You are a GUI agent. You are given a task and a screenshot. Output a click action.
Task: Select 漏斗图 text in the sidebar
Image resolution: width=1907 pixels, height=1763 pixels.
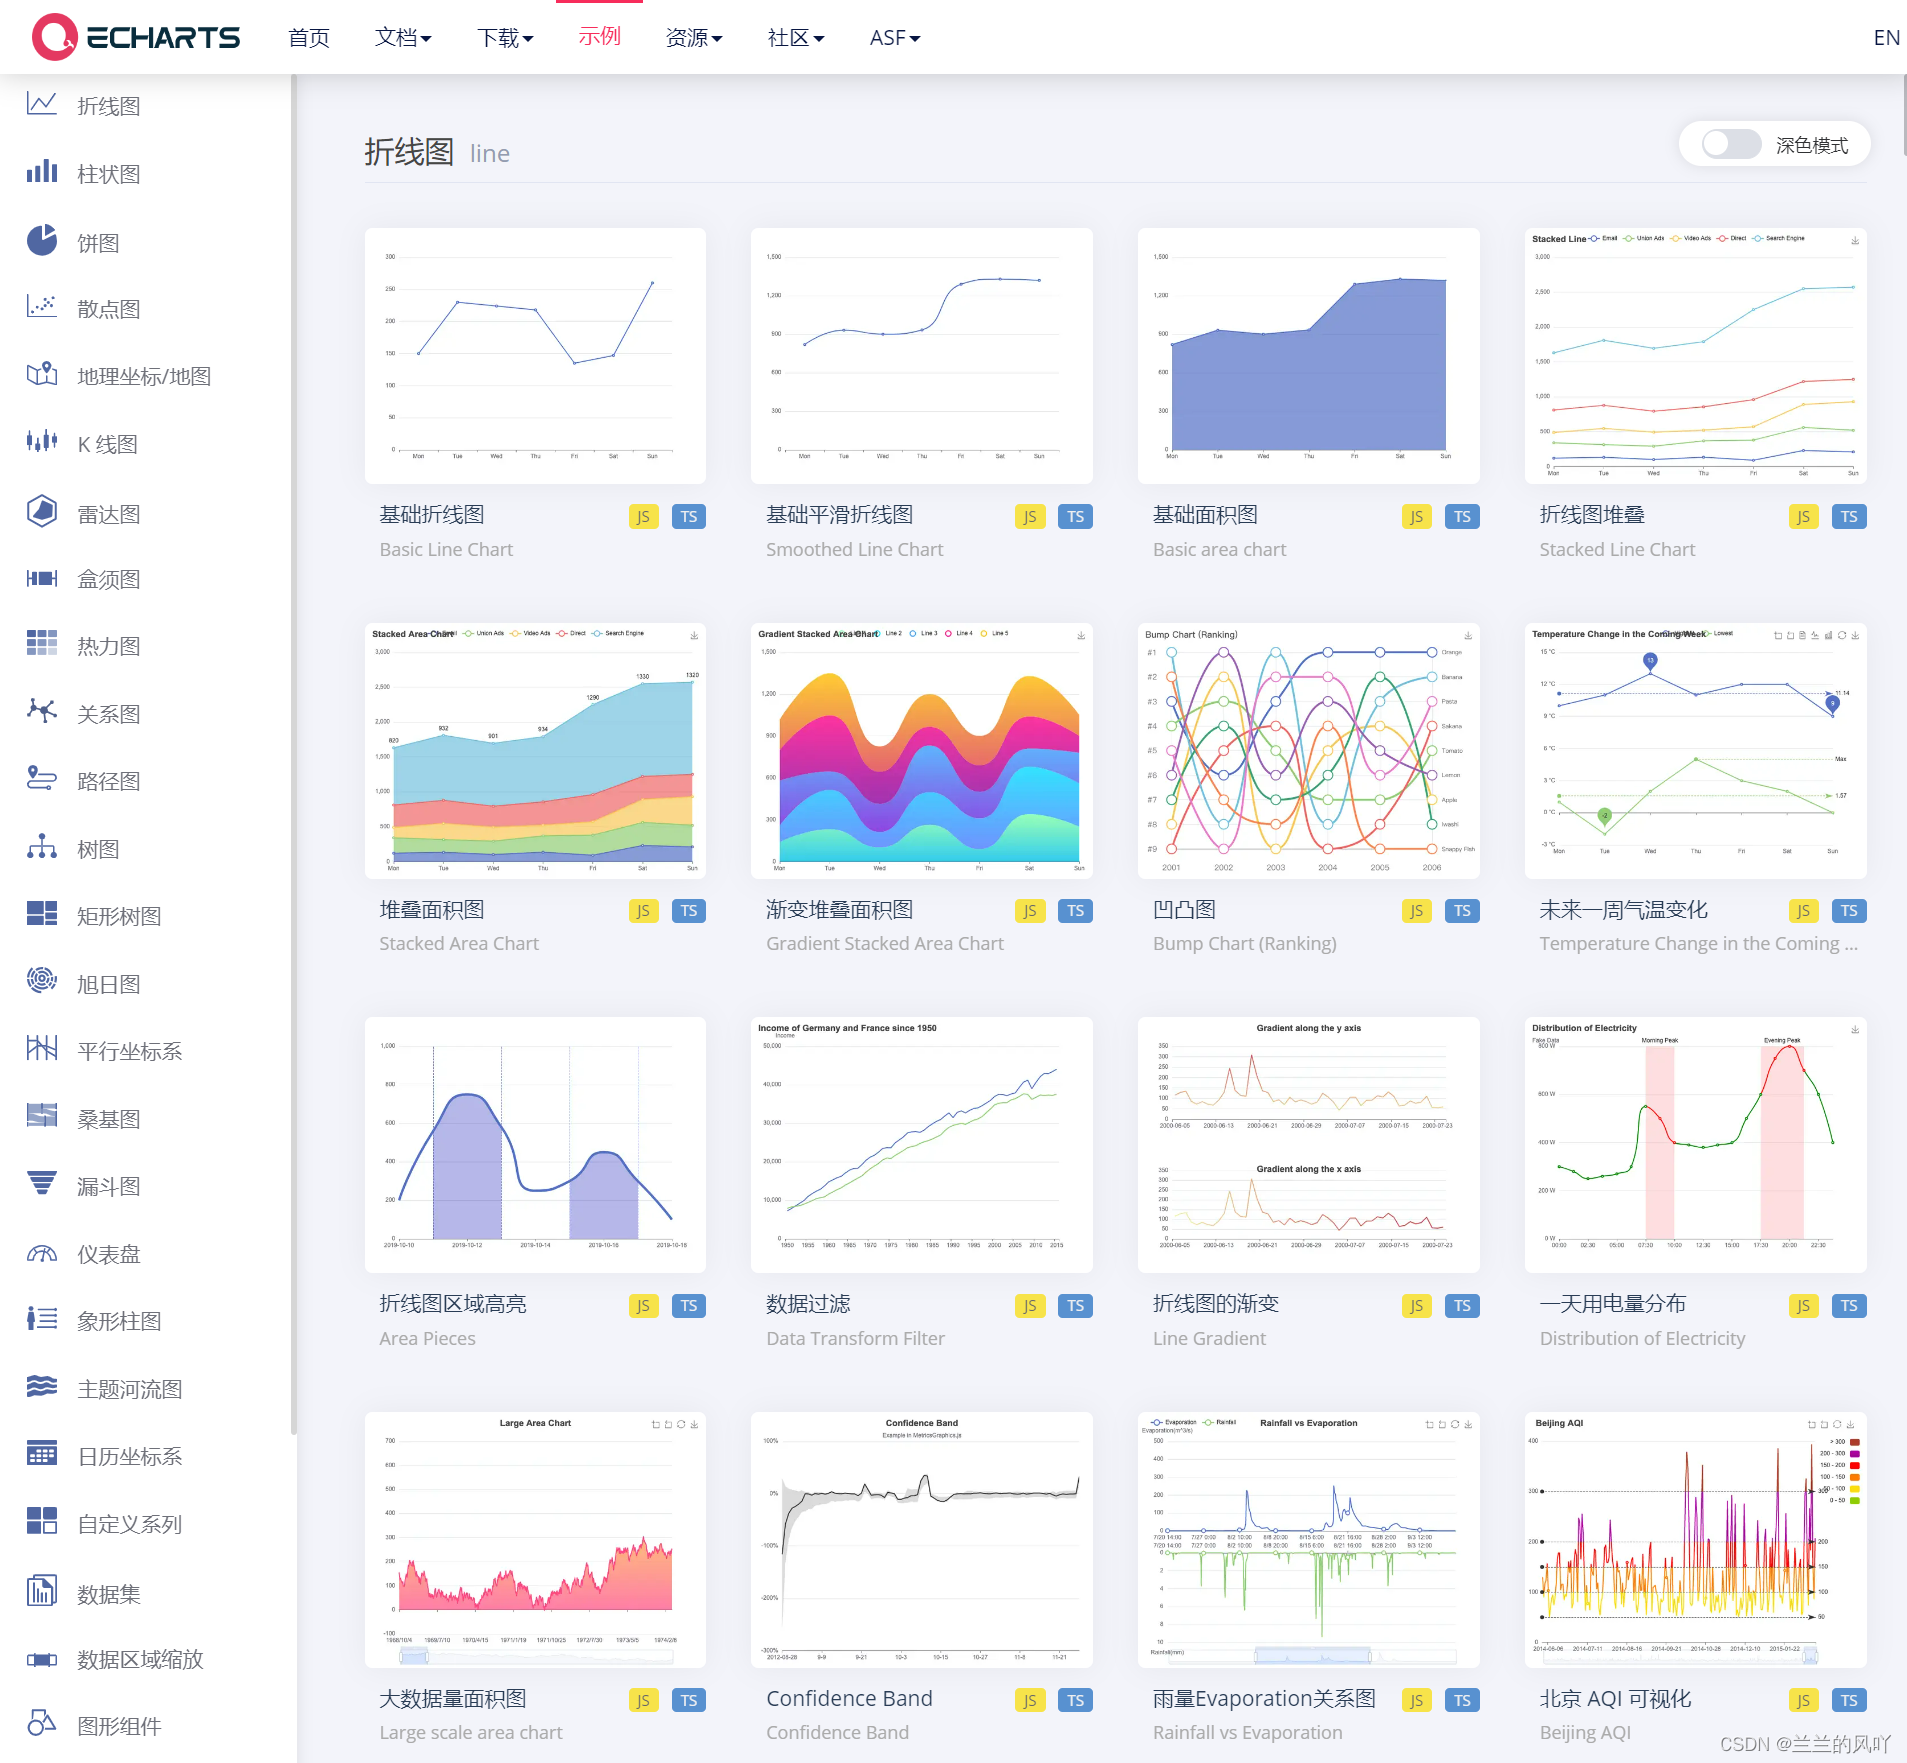(x=109, y=1186)
